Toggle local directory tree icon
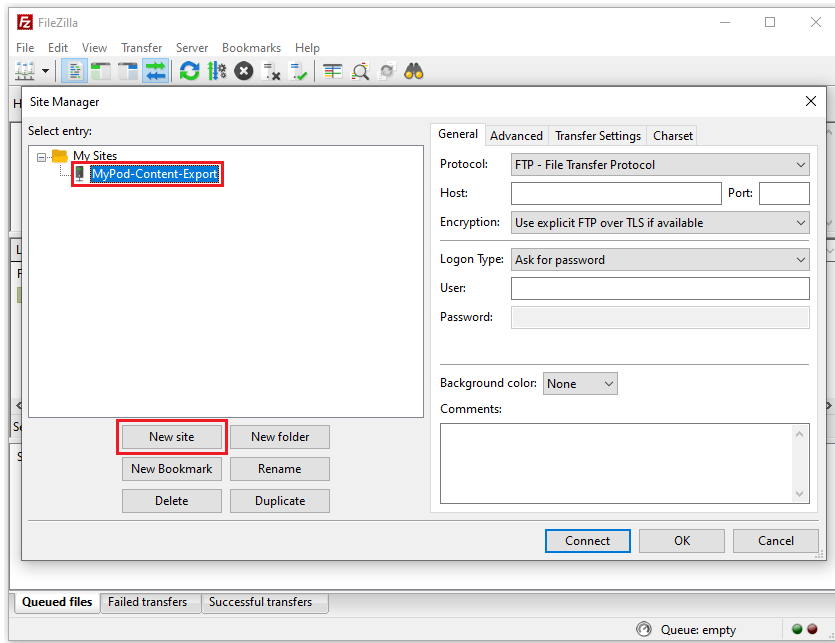 pos(101,71)
